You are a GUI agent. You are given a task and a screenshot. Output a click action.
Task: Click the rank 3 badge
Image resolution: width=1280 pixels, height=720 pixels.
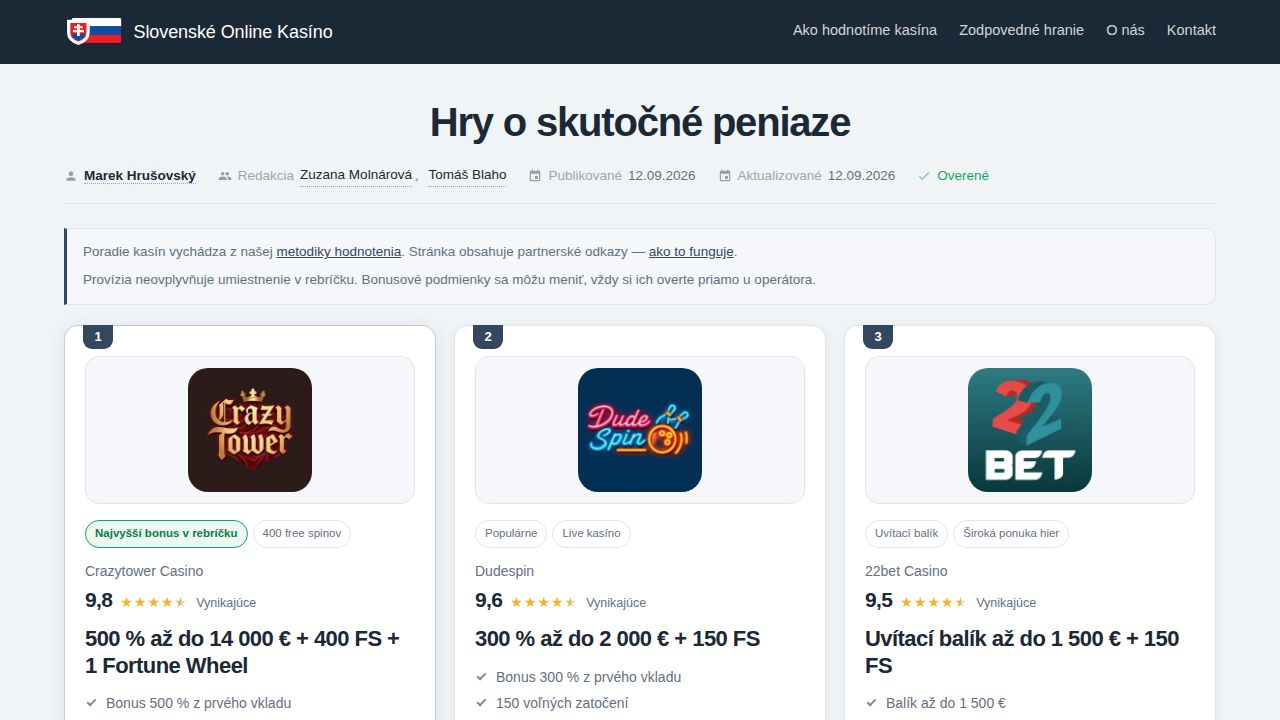click(x=878, y=337)
